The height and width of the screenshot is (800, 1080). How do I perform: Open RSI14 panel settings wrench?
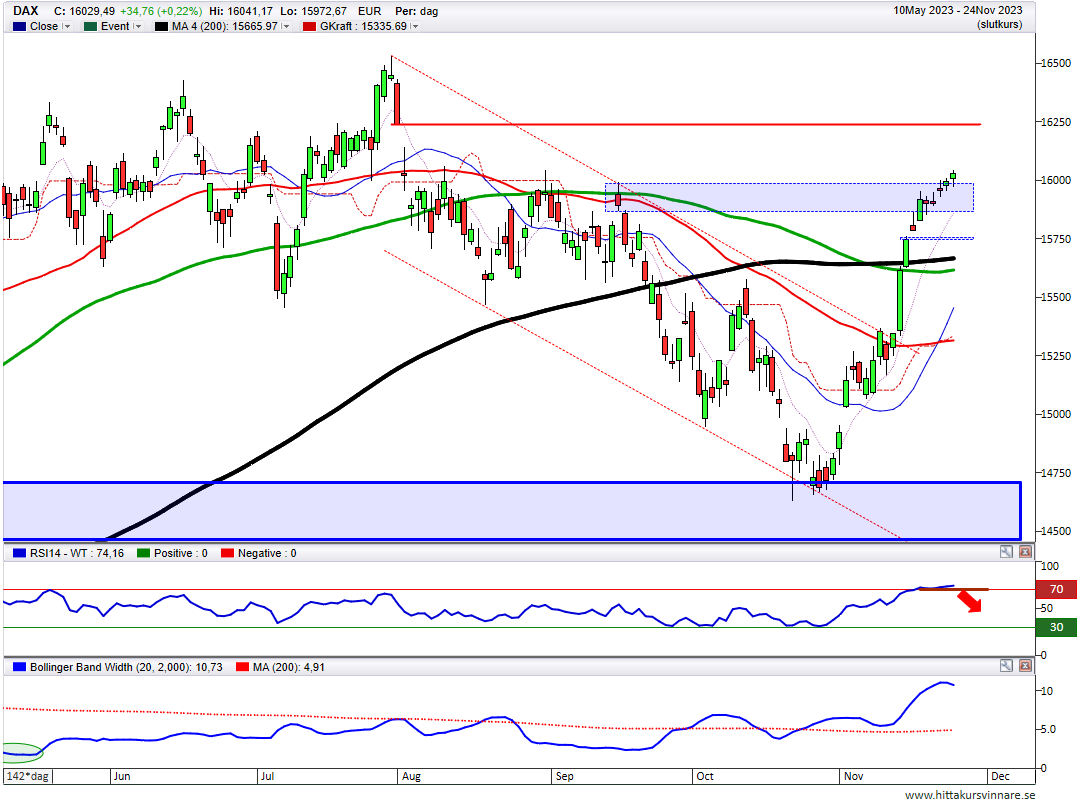pyautogui.click(x=1006, y=552)
